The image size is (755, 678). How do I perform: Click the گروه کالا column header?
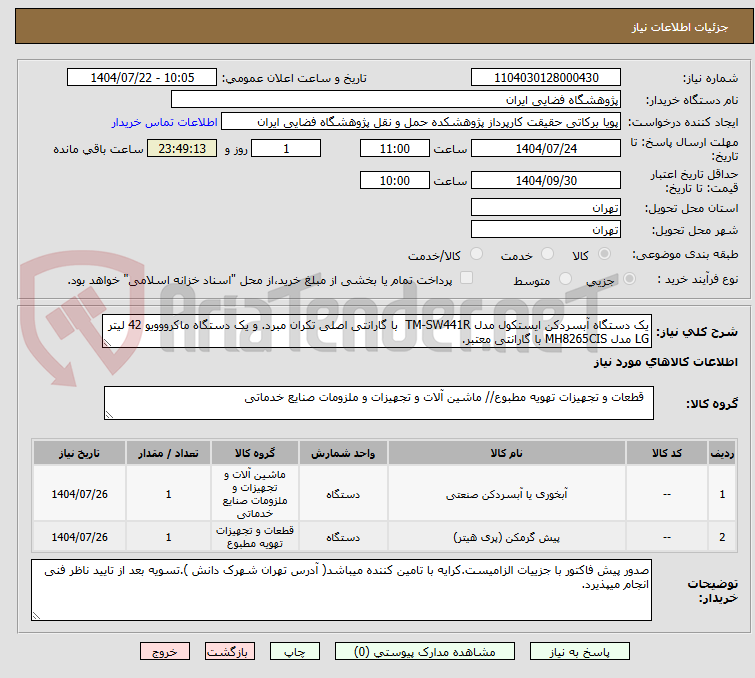(x=255, y=453)
